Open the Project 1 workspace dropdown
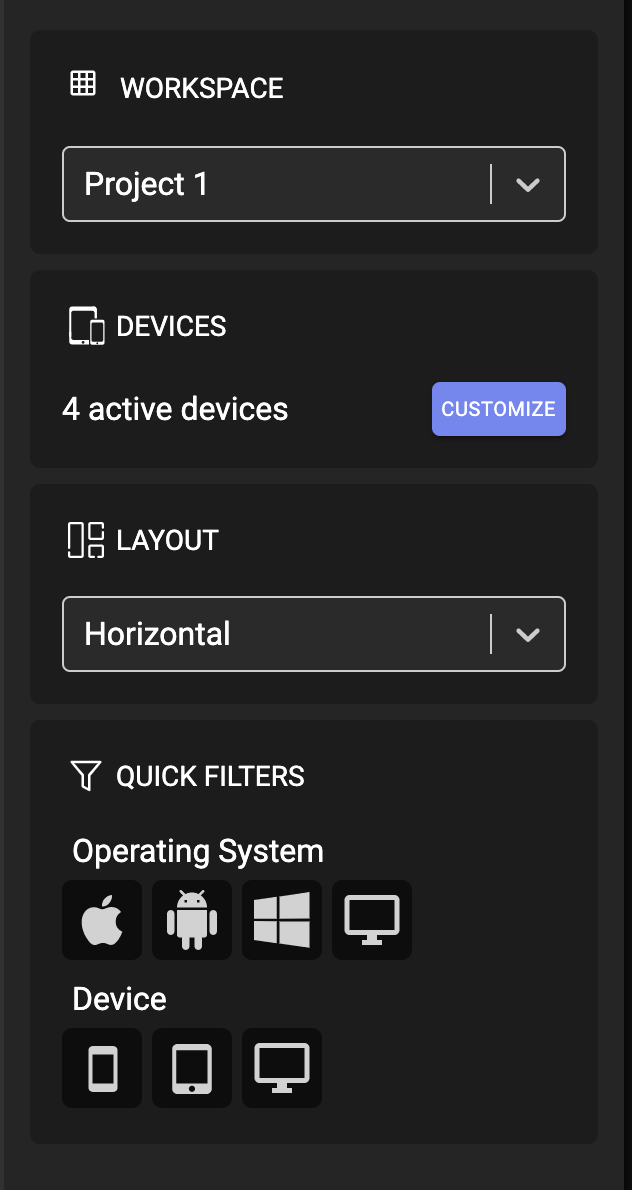 tap(314, 184)
